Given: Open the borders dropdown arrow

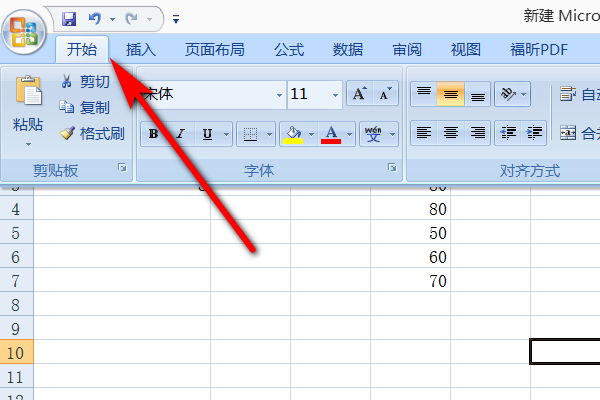Looking at the screenshot, I should 269,134.
